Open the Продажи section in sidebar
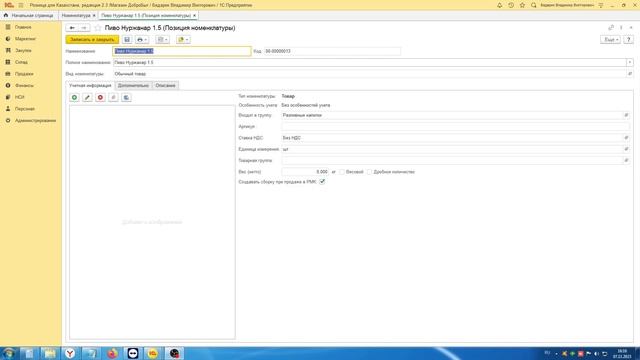640x360 pixels. 24,74
